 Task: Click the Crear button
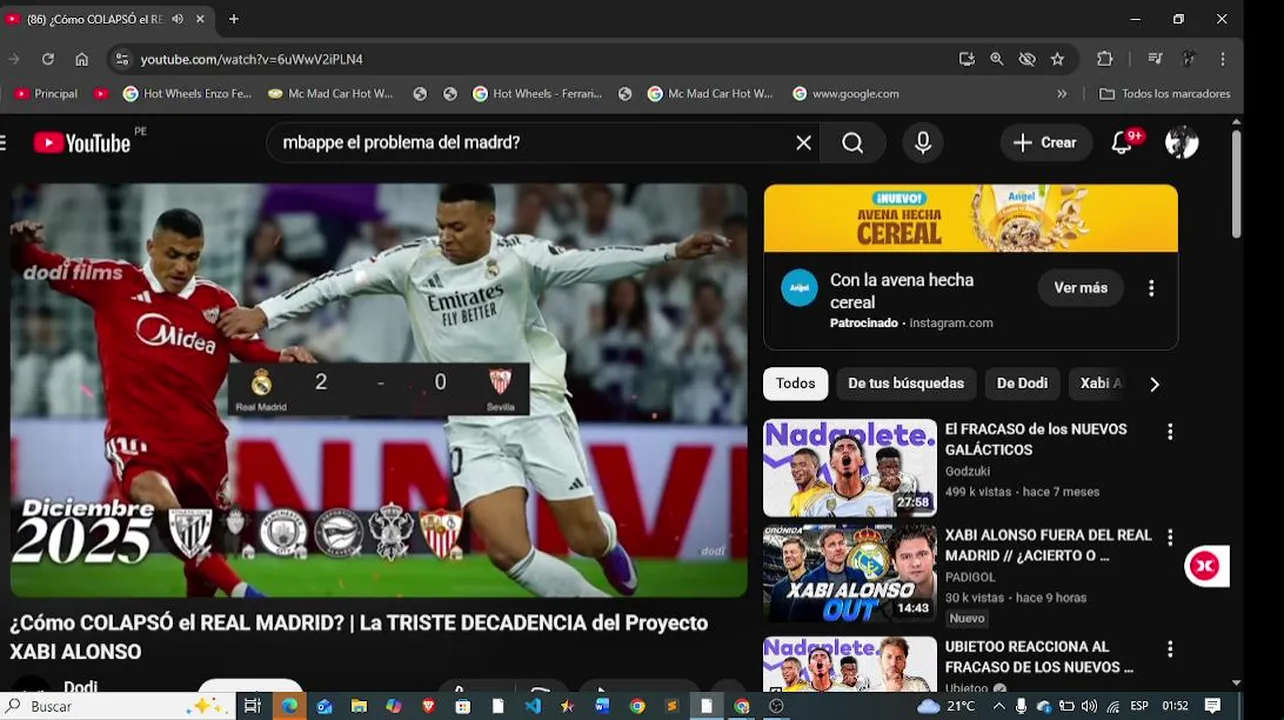click(x=1046, y=143)
